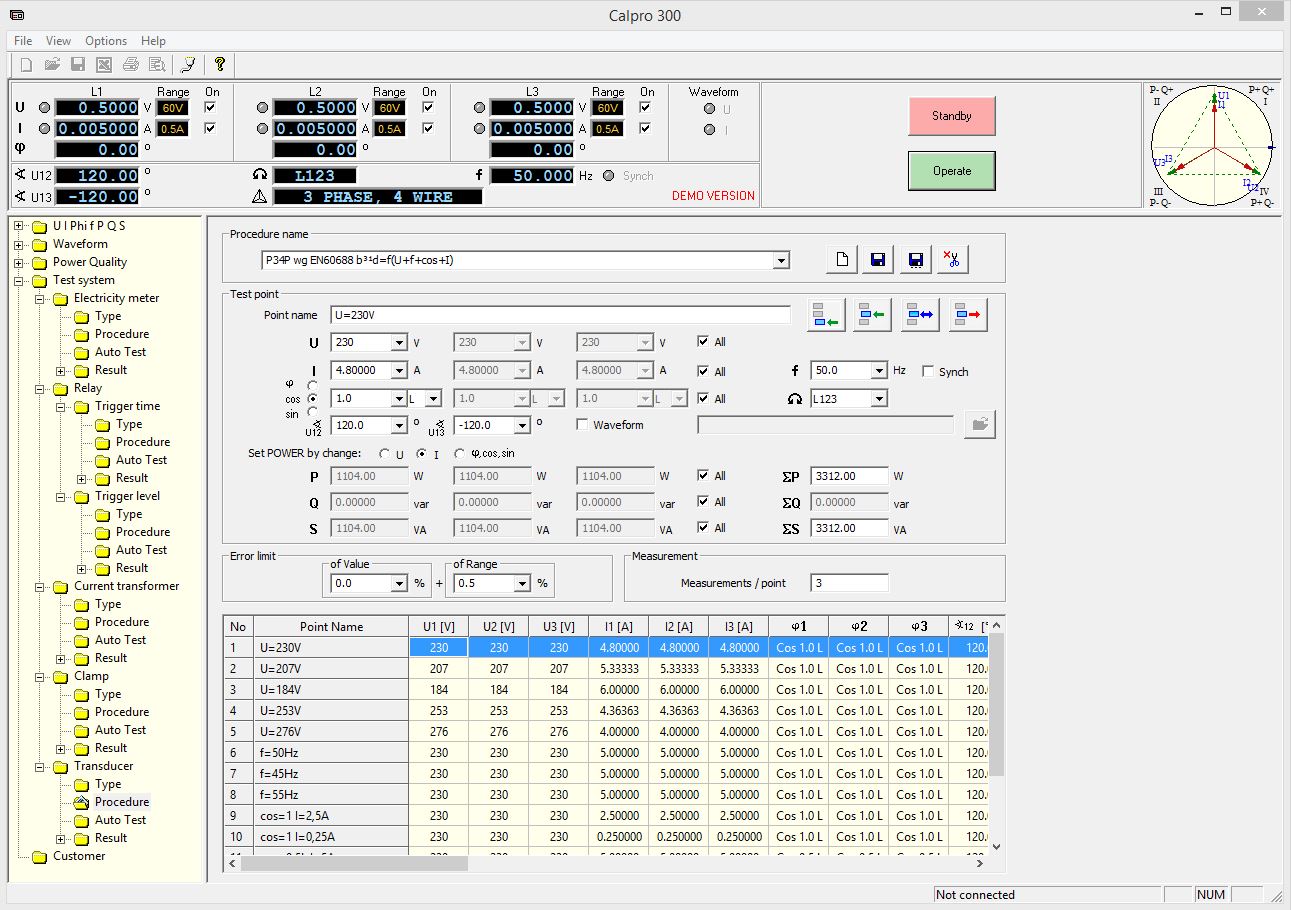Remove test point with red arrow icon
Viewport: 1291px width, 910px height.
click(x=968, y=315)
